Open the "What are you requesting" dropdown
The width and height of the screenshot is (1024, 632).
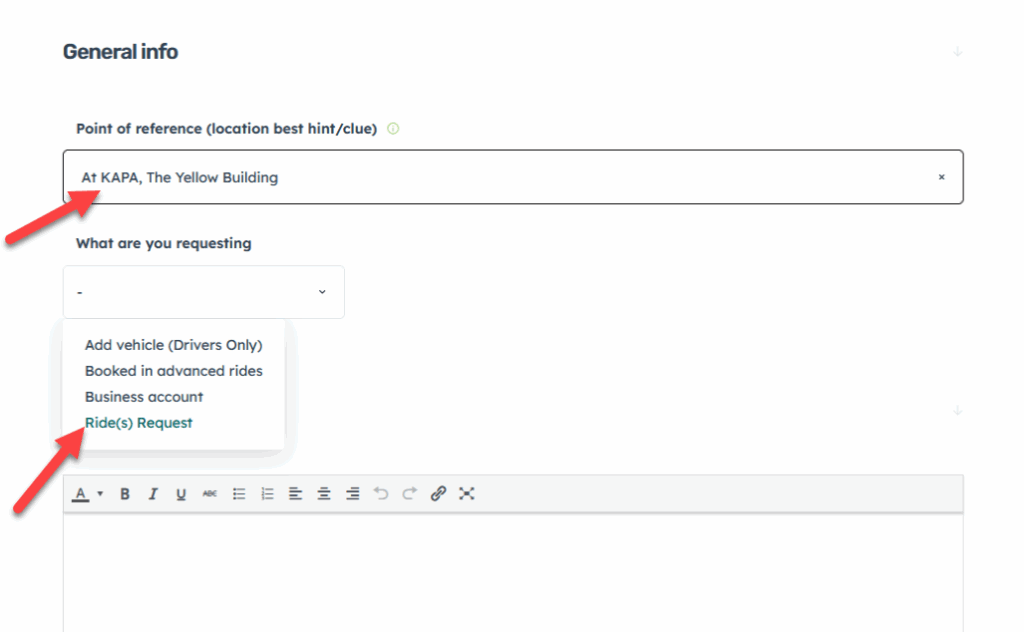[204, 292]
